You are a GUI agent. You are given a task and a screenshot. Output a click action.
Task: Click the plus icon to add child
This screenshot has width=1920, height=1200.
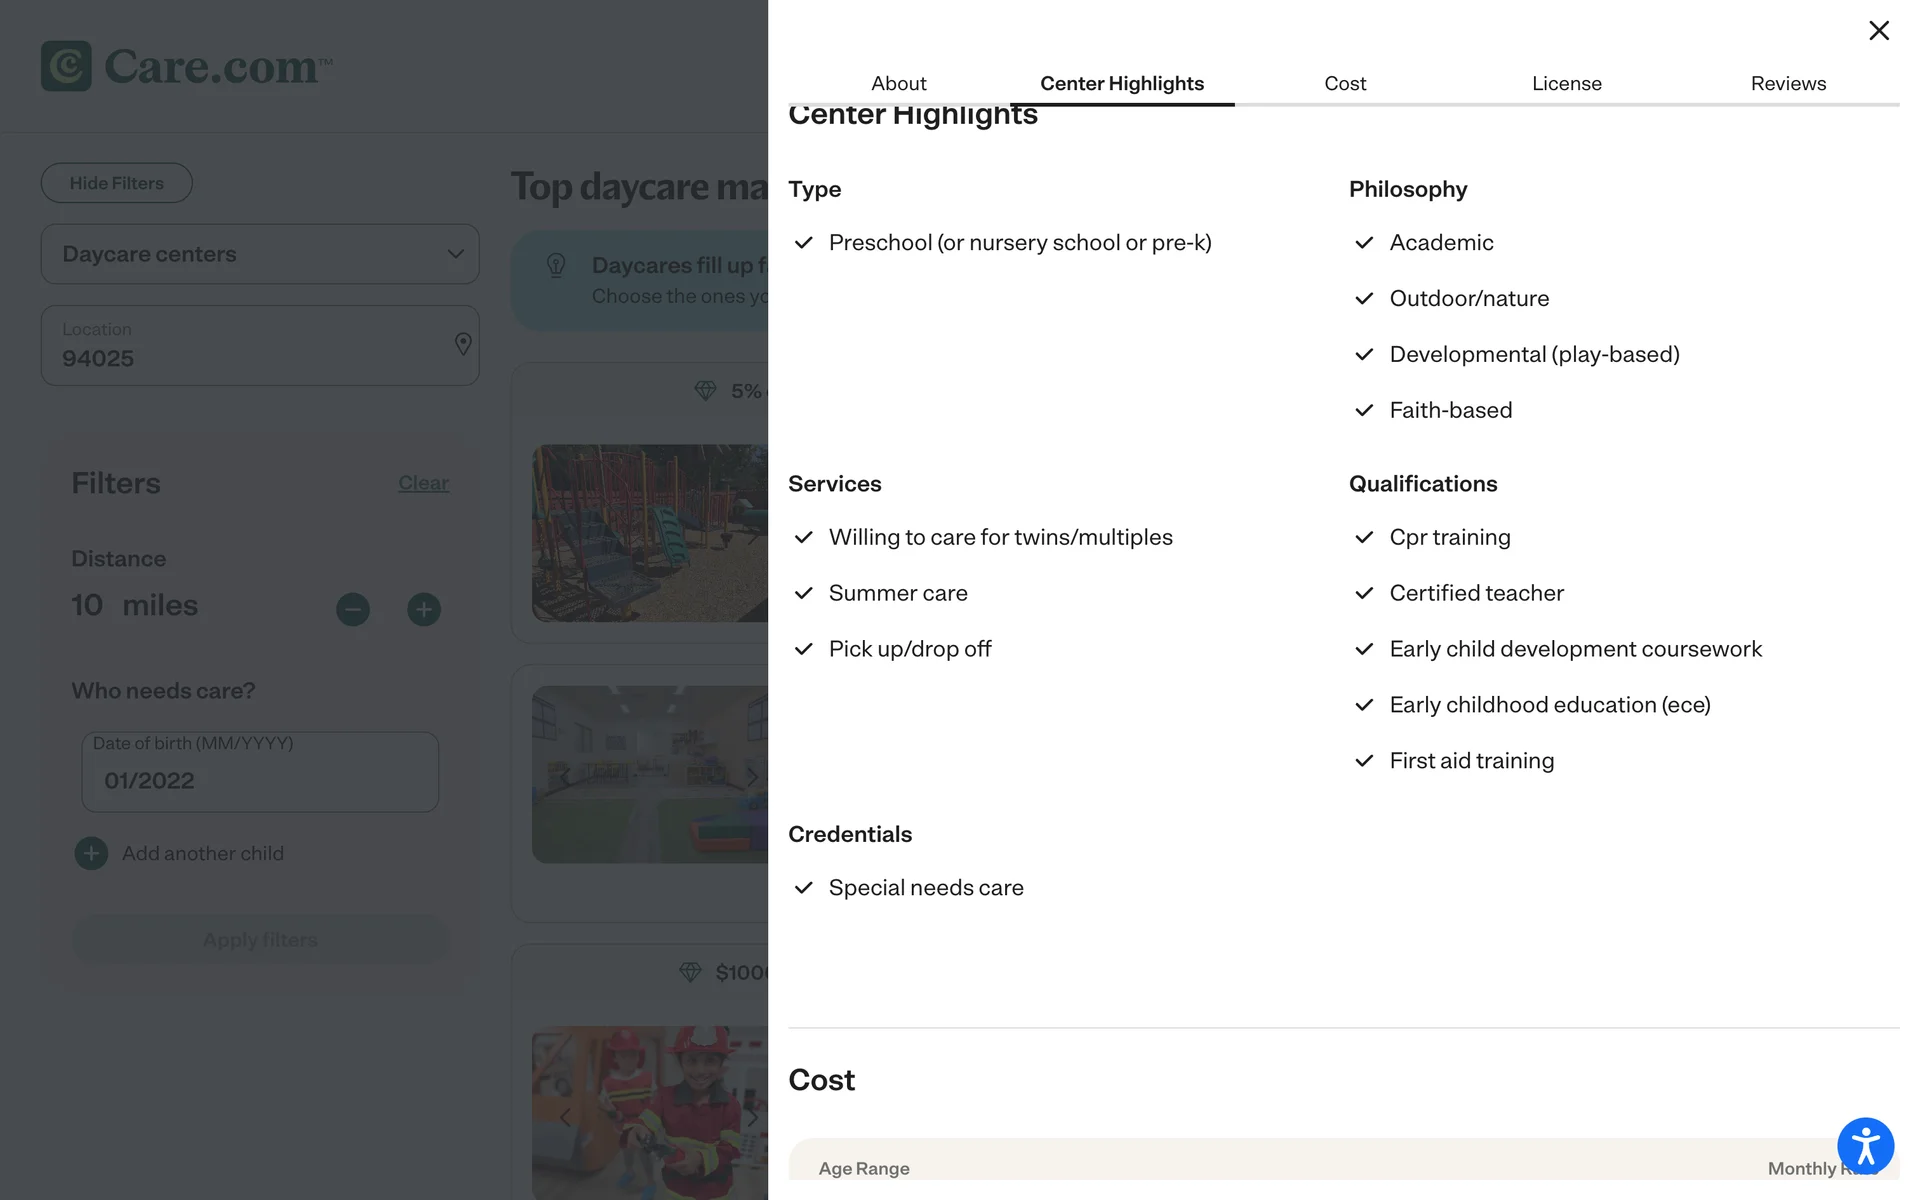[x=91, y=853]
